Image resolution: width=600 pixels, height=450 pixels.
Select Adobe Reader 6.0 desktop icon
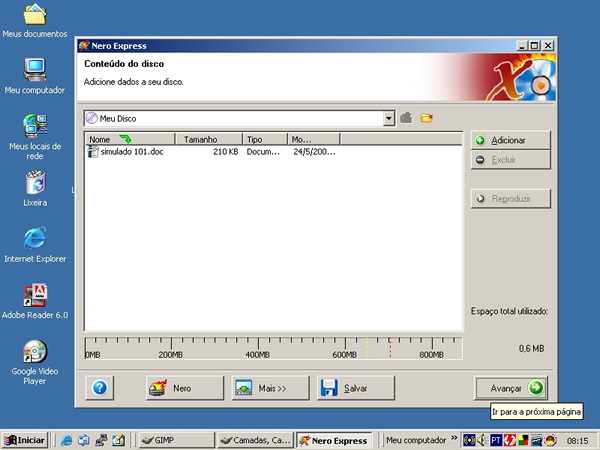pyautogui.click(x=35, y=302)
